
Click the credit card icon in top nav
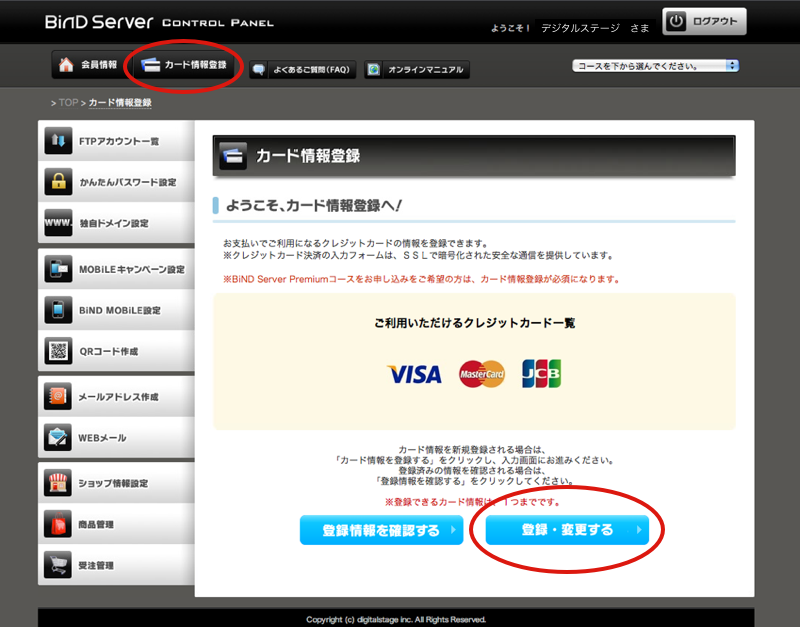click(151, 65)
